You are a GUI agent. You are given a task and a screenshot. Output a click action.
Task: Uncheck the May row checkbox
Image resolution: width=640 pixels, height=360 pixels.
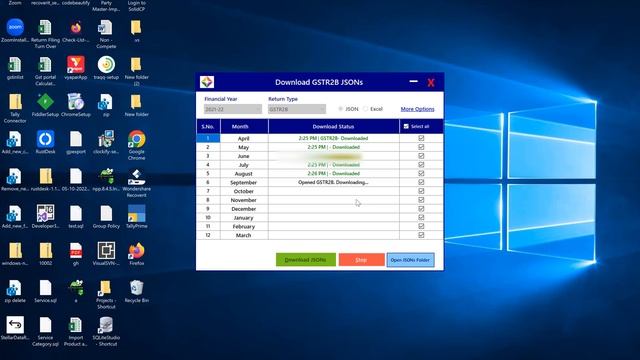(x=421, y=147)
